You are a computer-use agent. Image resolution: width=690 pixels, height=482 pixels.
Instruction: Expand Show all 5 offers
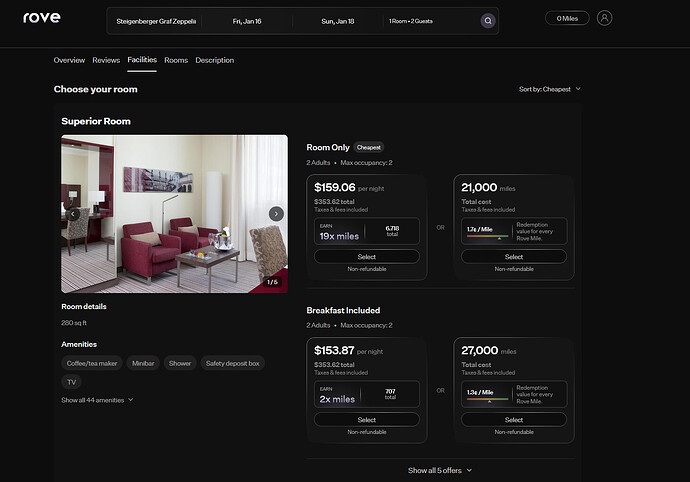coord(440,470)
